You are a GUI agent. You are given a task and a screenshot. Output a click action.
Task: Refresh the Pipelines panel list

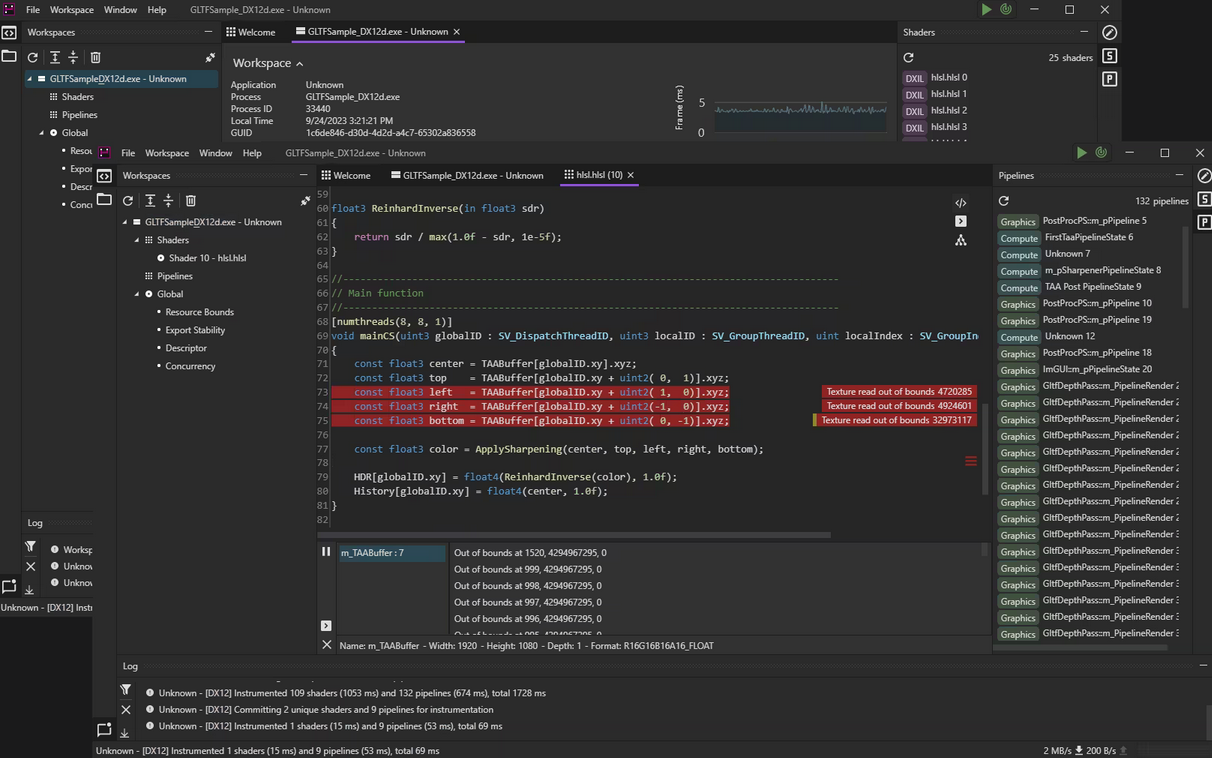pos(1004,201)
